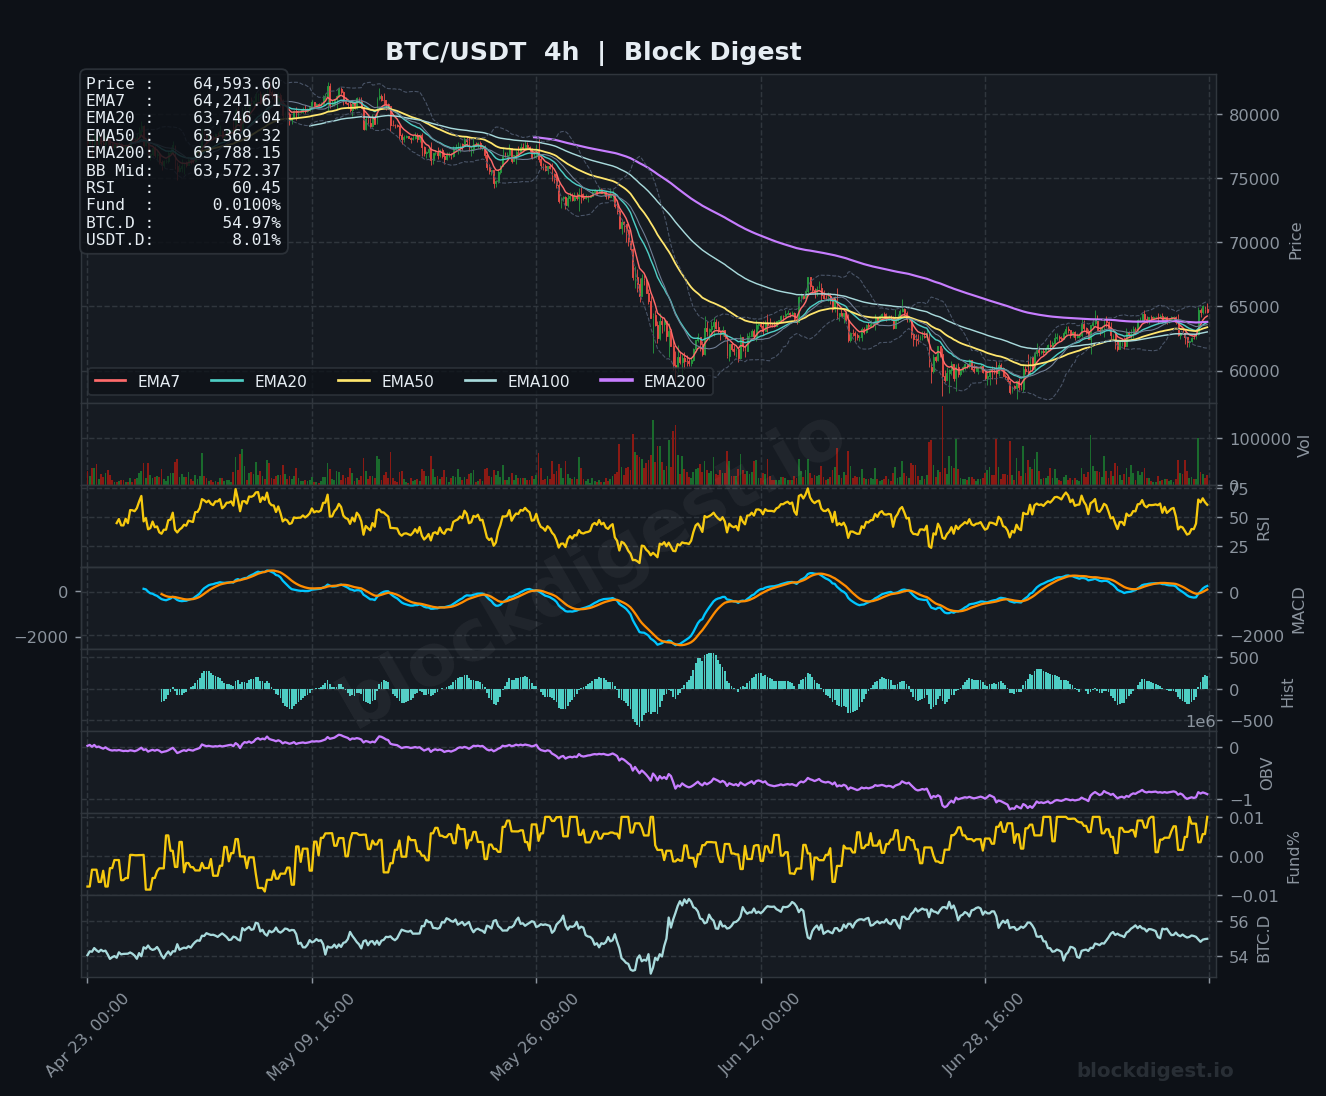Select the Fund value 0.0100%

(247, 205)
